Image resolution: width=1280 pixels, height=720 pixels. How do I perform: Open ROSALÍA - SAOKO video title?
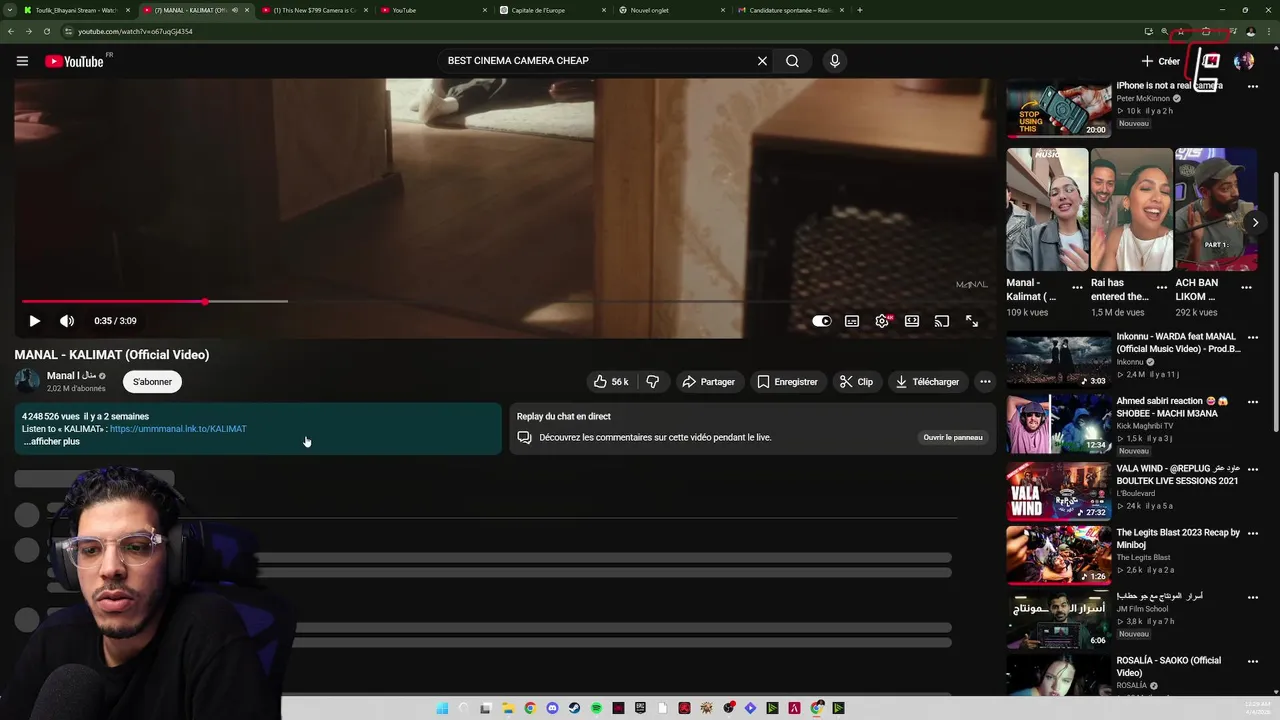[1168, 667]
